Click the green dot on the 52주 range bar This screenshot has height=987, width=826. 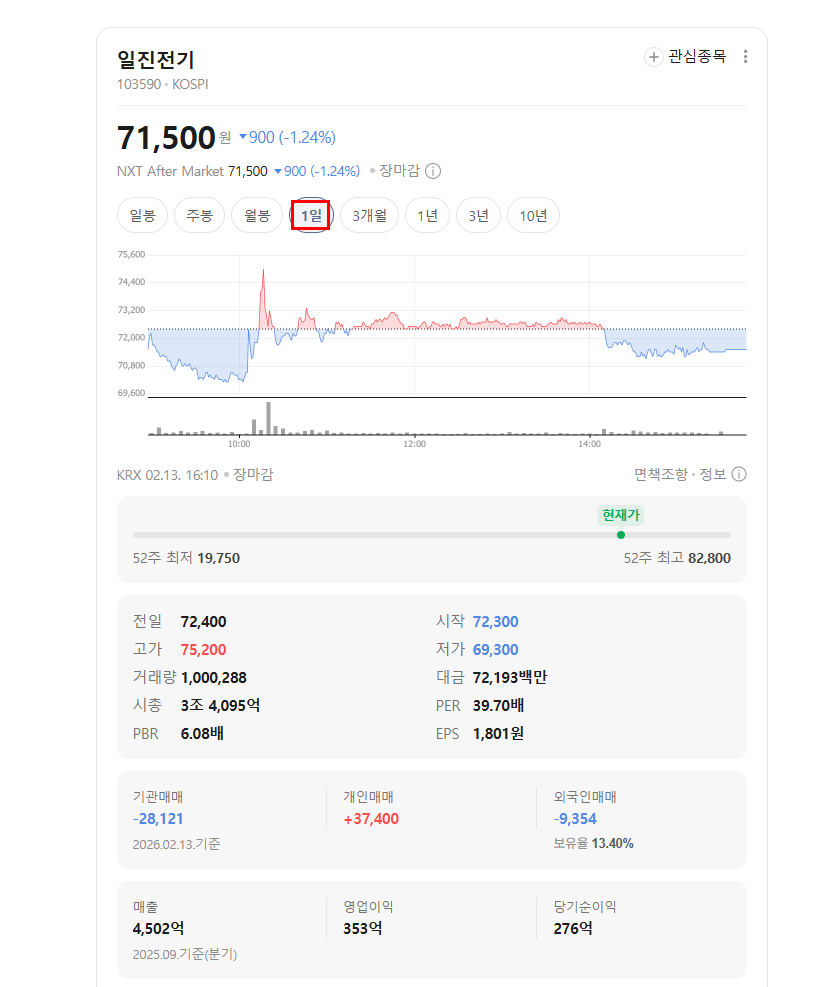pos(621,535)
